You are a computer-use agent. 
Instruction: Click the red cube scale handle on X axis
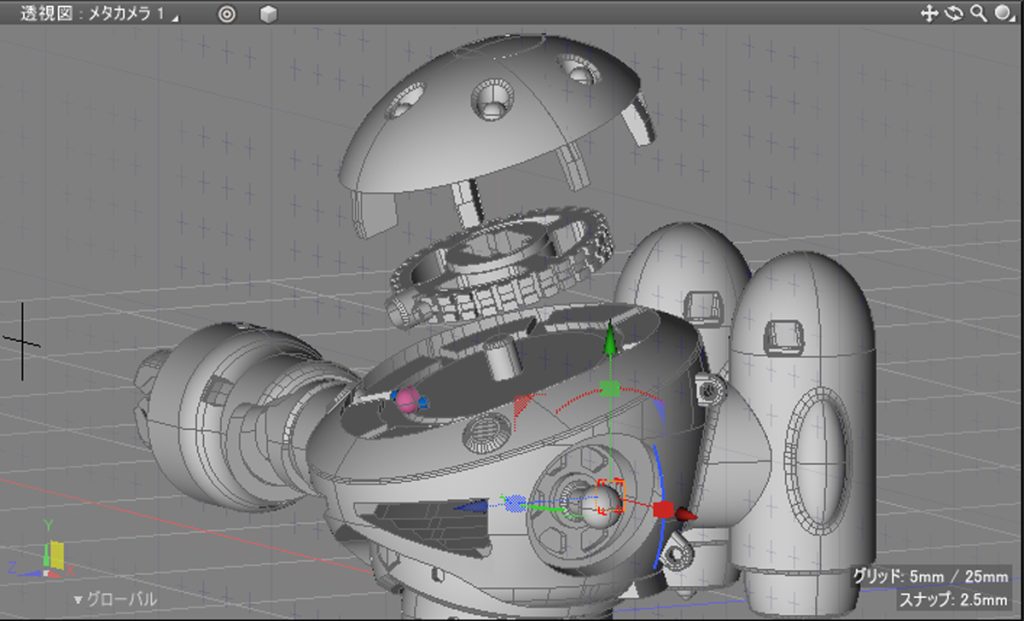pos(662,510)
